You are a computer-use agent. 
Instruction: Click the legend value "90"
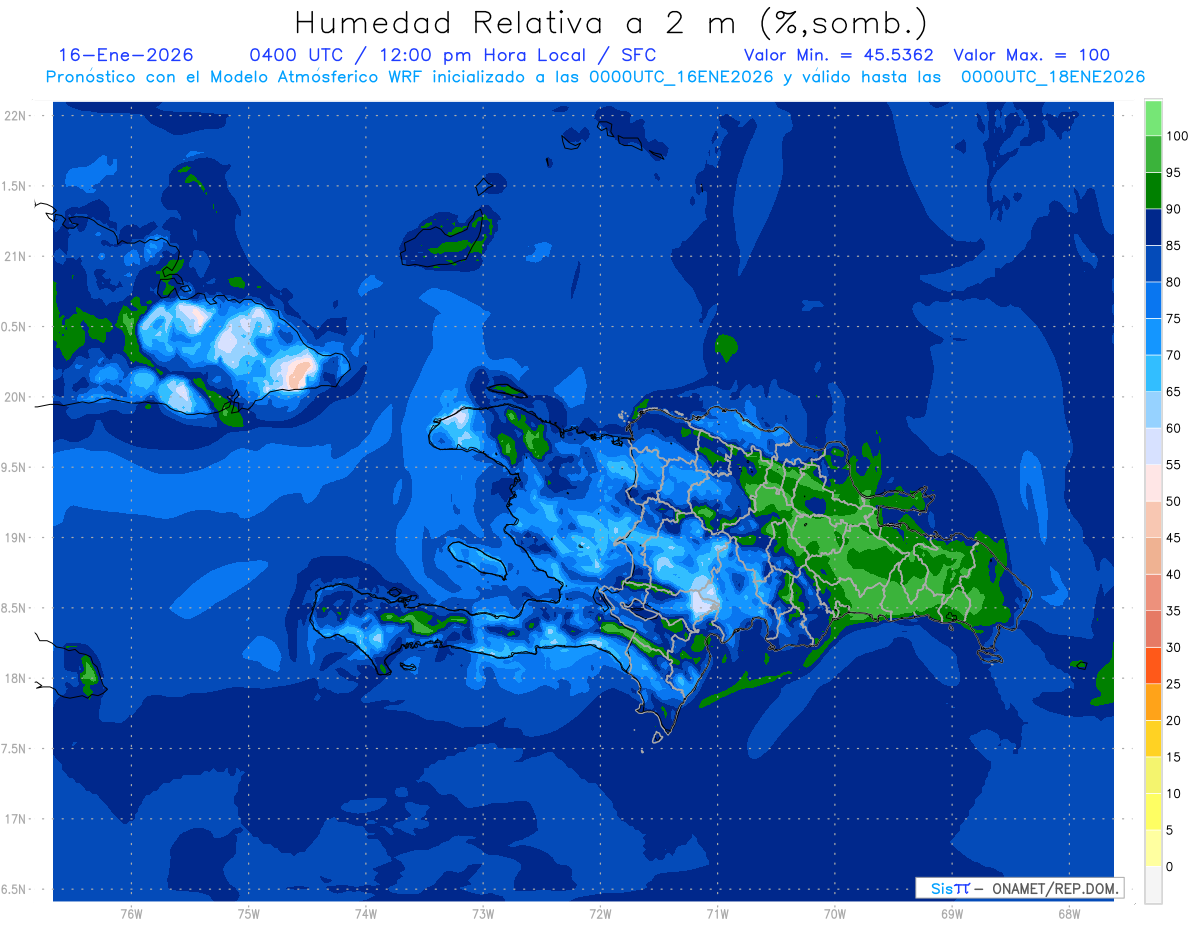click(1173, 209)
